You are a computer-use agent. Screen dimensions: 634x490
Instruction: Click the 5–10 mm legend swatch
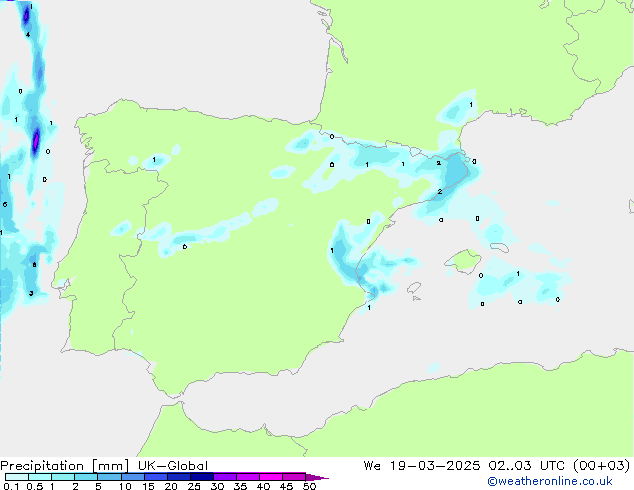click(x=109, y=477)
